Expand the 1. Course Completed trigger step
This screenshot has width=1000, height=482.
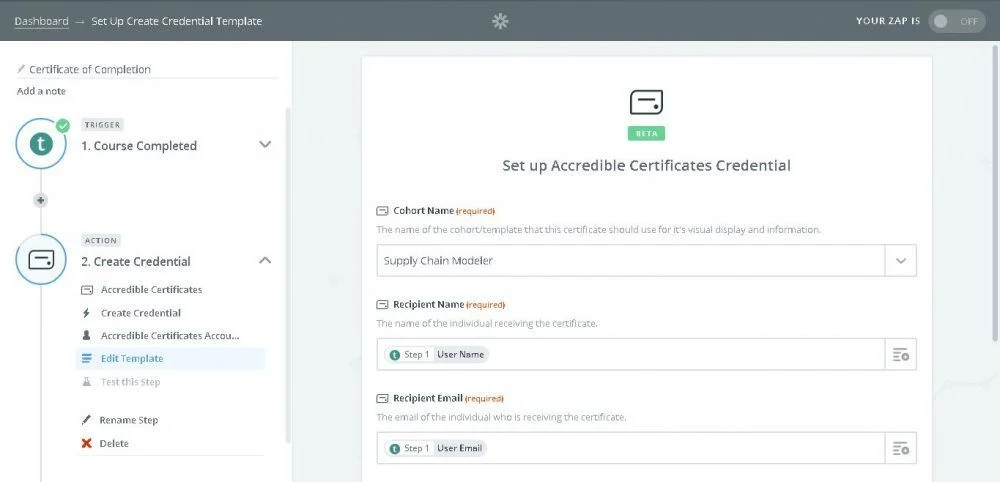(265, 144)
